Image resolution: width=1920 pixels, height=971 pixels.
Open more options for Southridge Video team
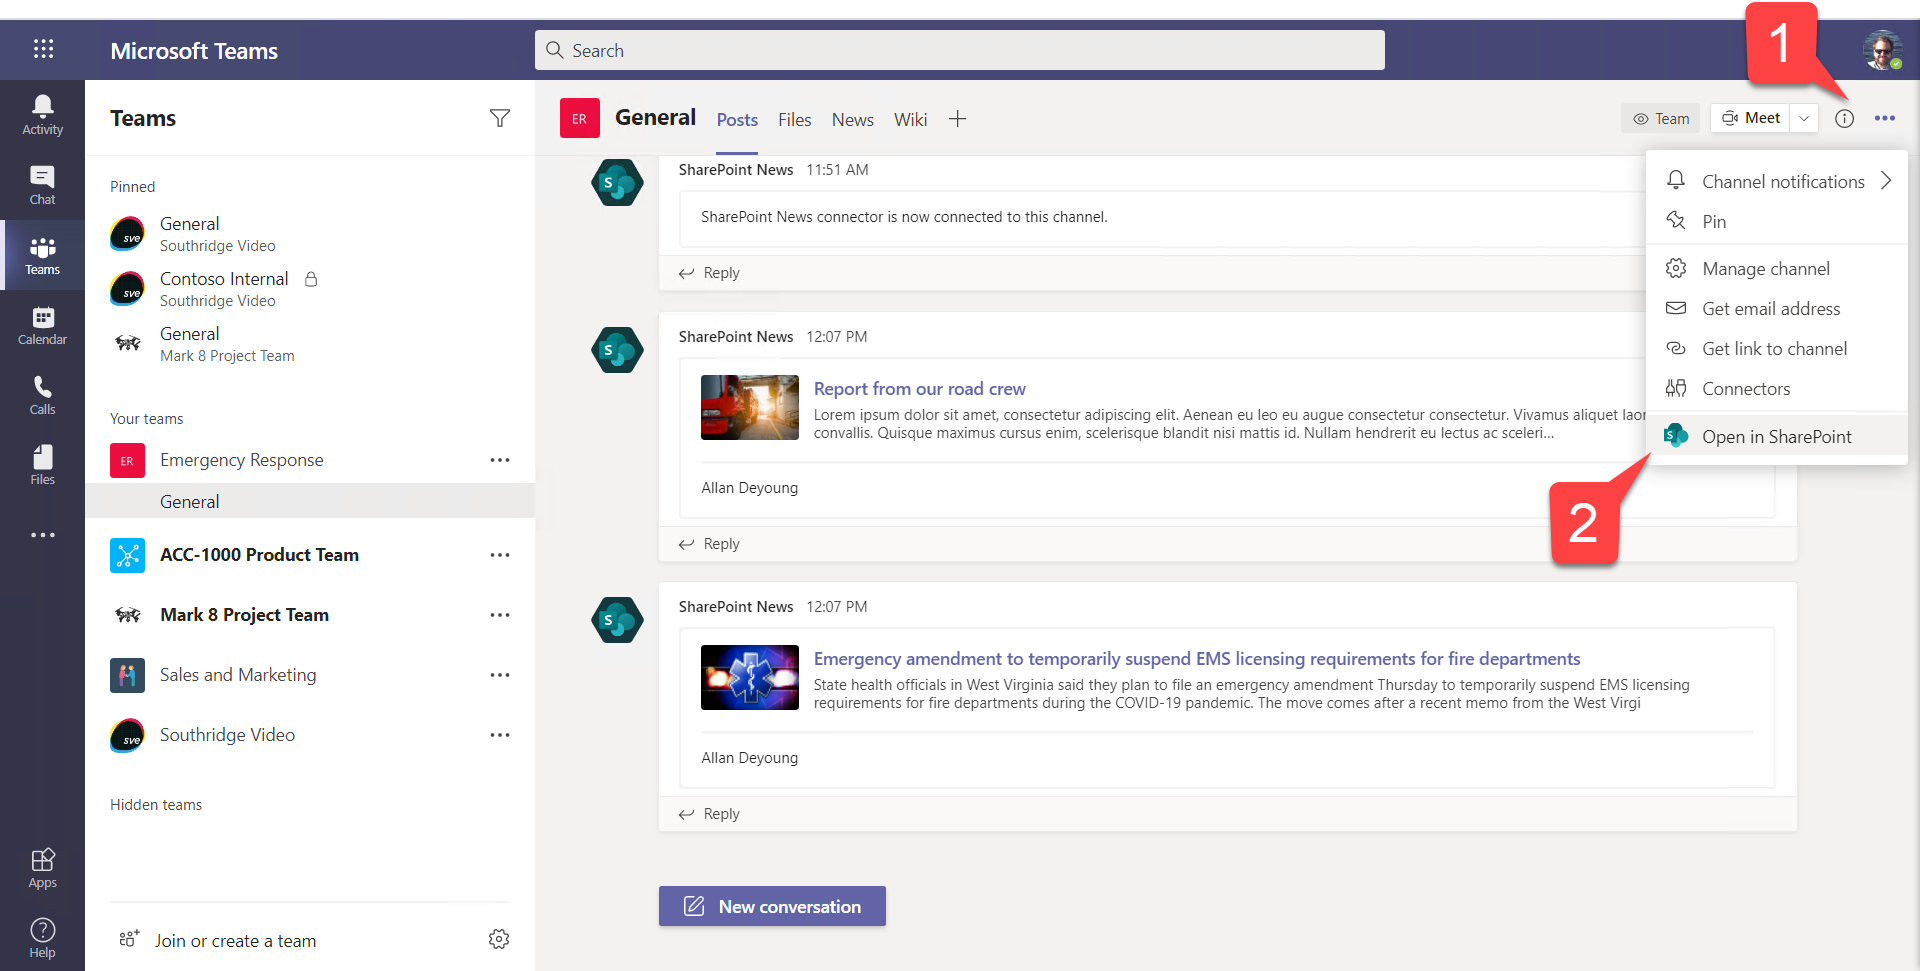pos(500,735)
